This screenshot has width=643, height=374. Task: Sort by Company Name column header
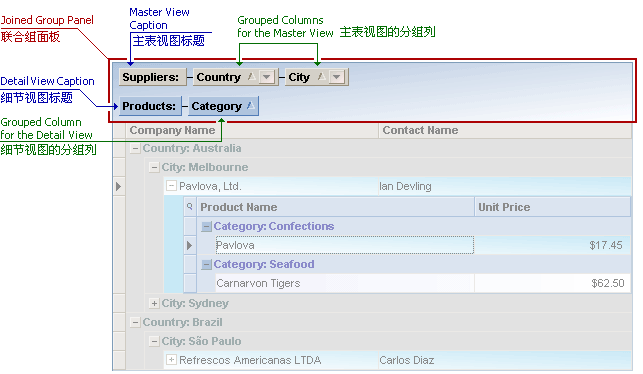252,130
